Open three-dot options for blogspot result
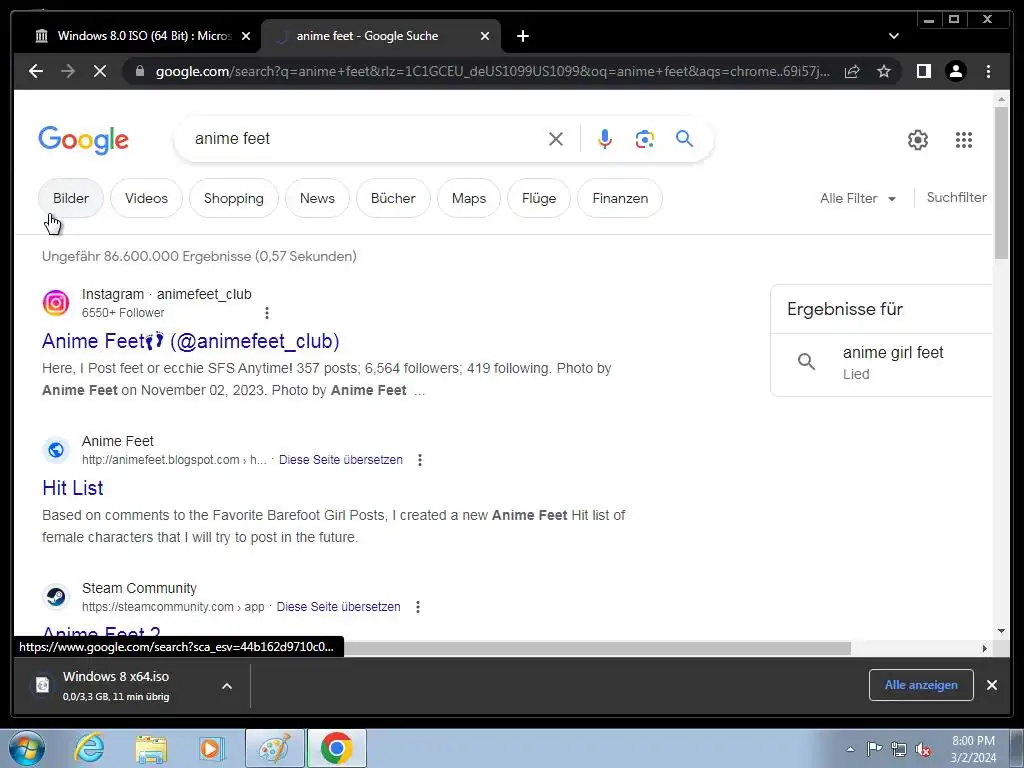 [x=420, y=460]
